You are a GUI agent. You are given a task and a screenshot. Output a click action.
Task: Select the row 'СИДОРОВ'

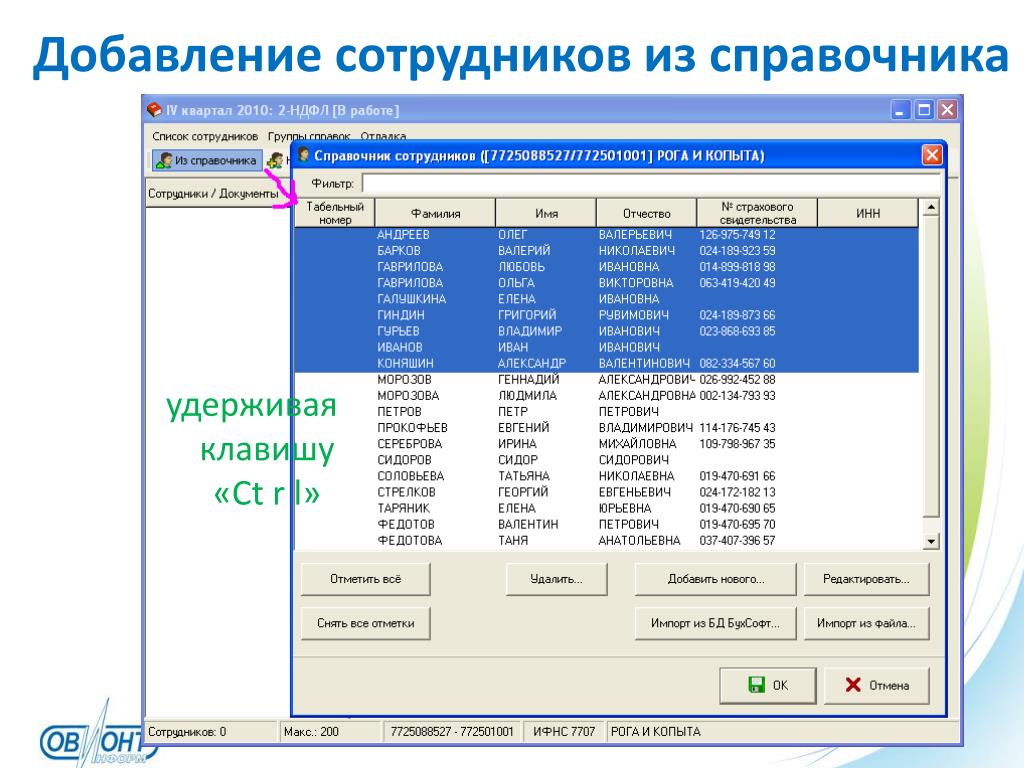click(x=607, y=460)
